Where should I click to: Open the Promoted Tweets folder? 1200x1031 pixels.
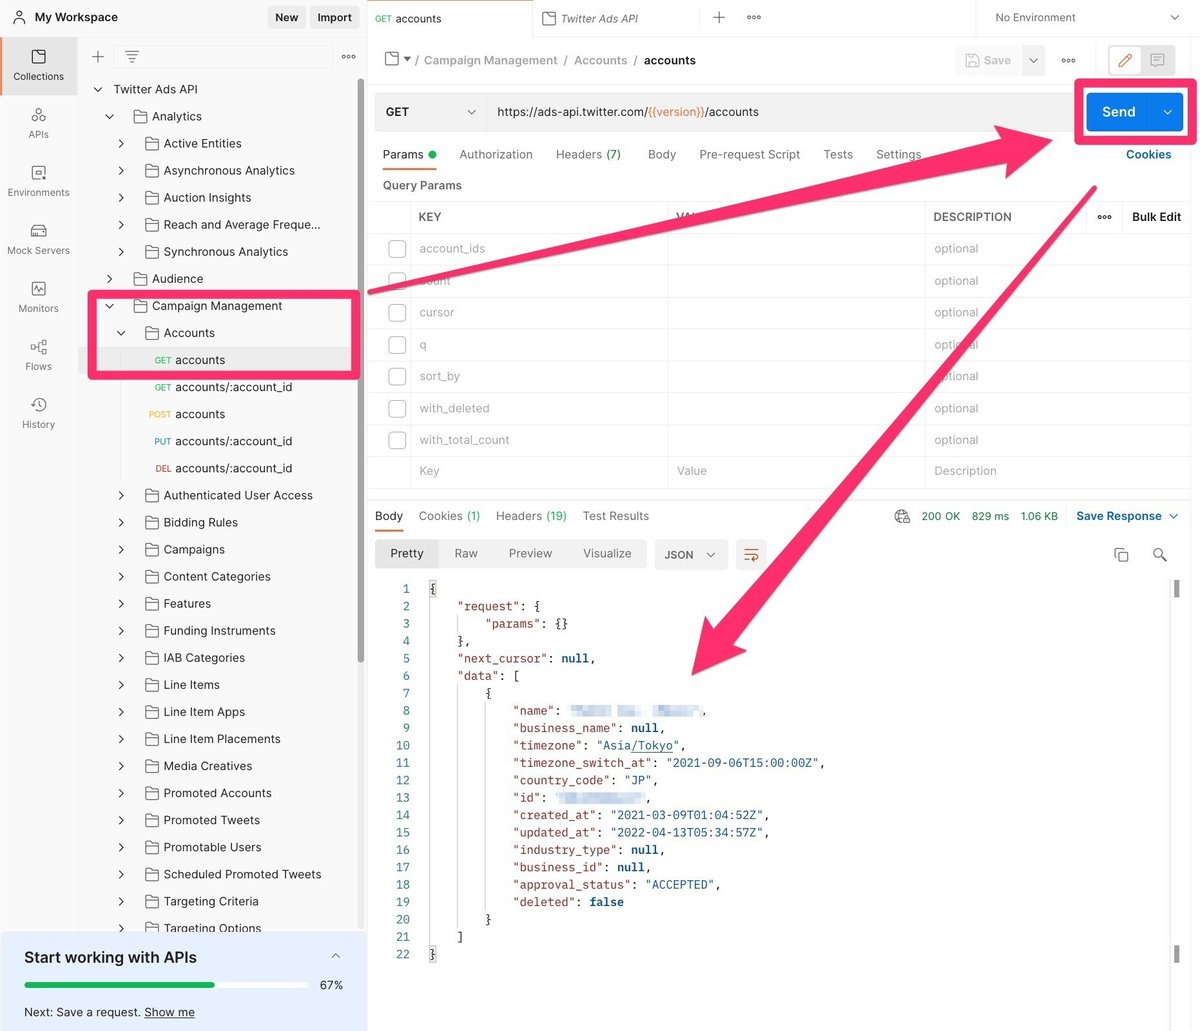coord(211,821)
